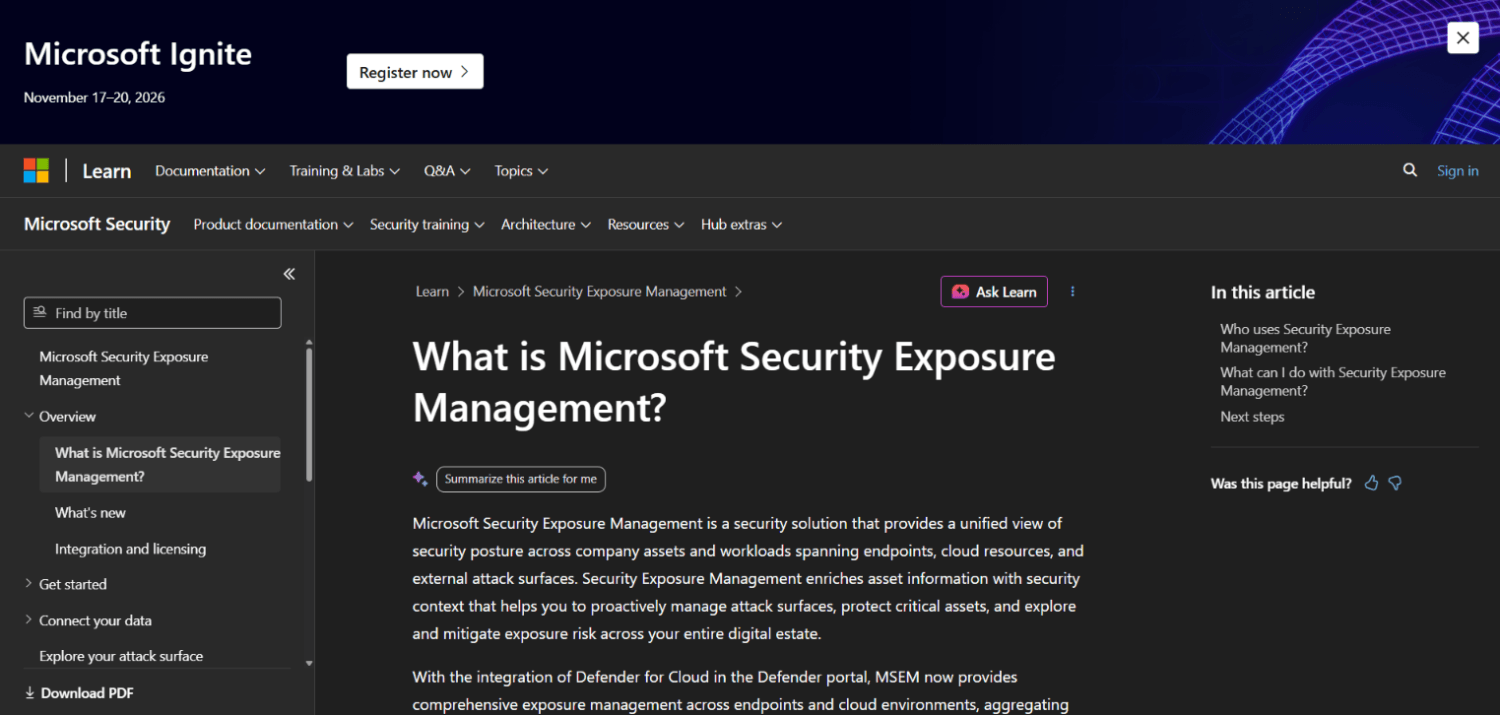Viewport: 1500px width, 715px height.
Task: Click the sidebar scroll down arrow
Action: pos(309,663)
